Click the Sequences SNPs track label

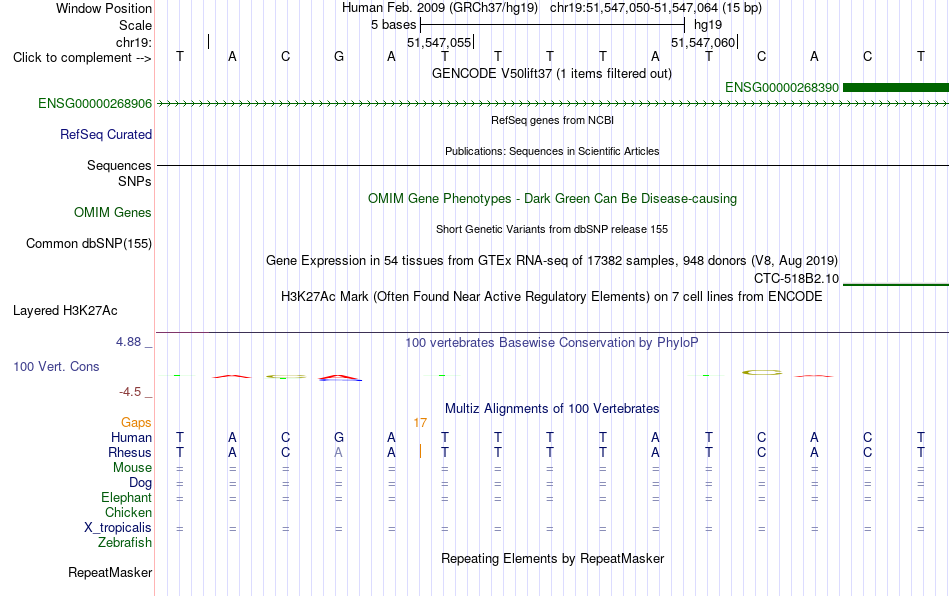(x=119, y=173)
